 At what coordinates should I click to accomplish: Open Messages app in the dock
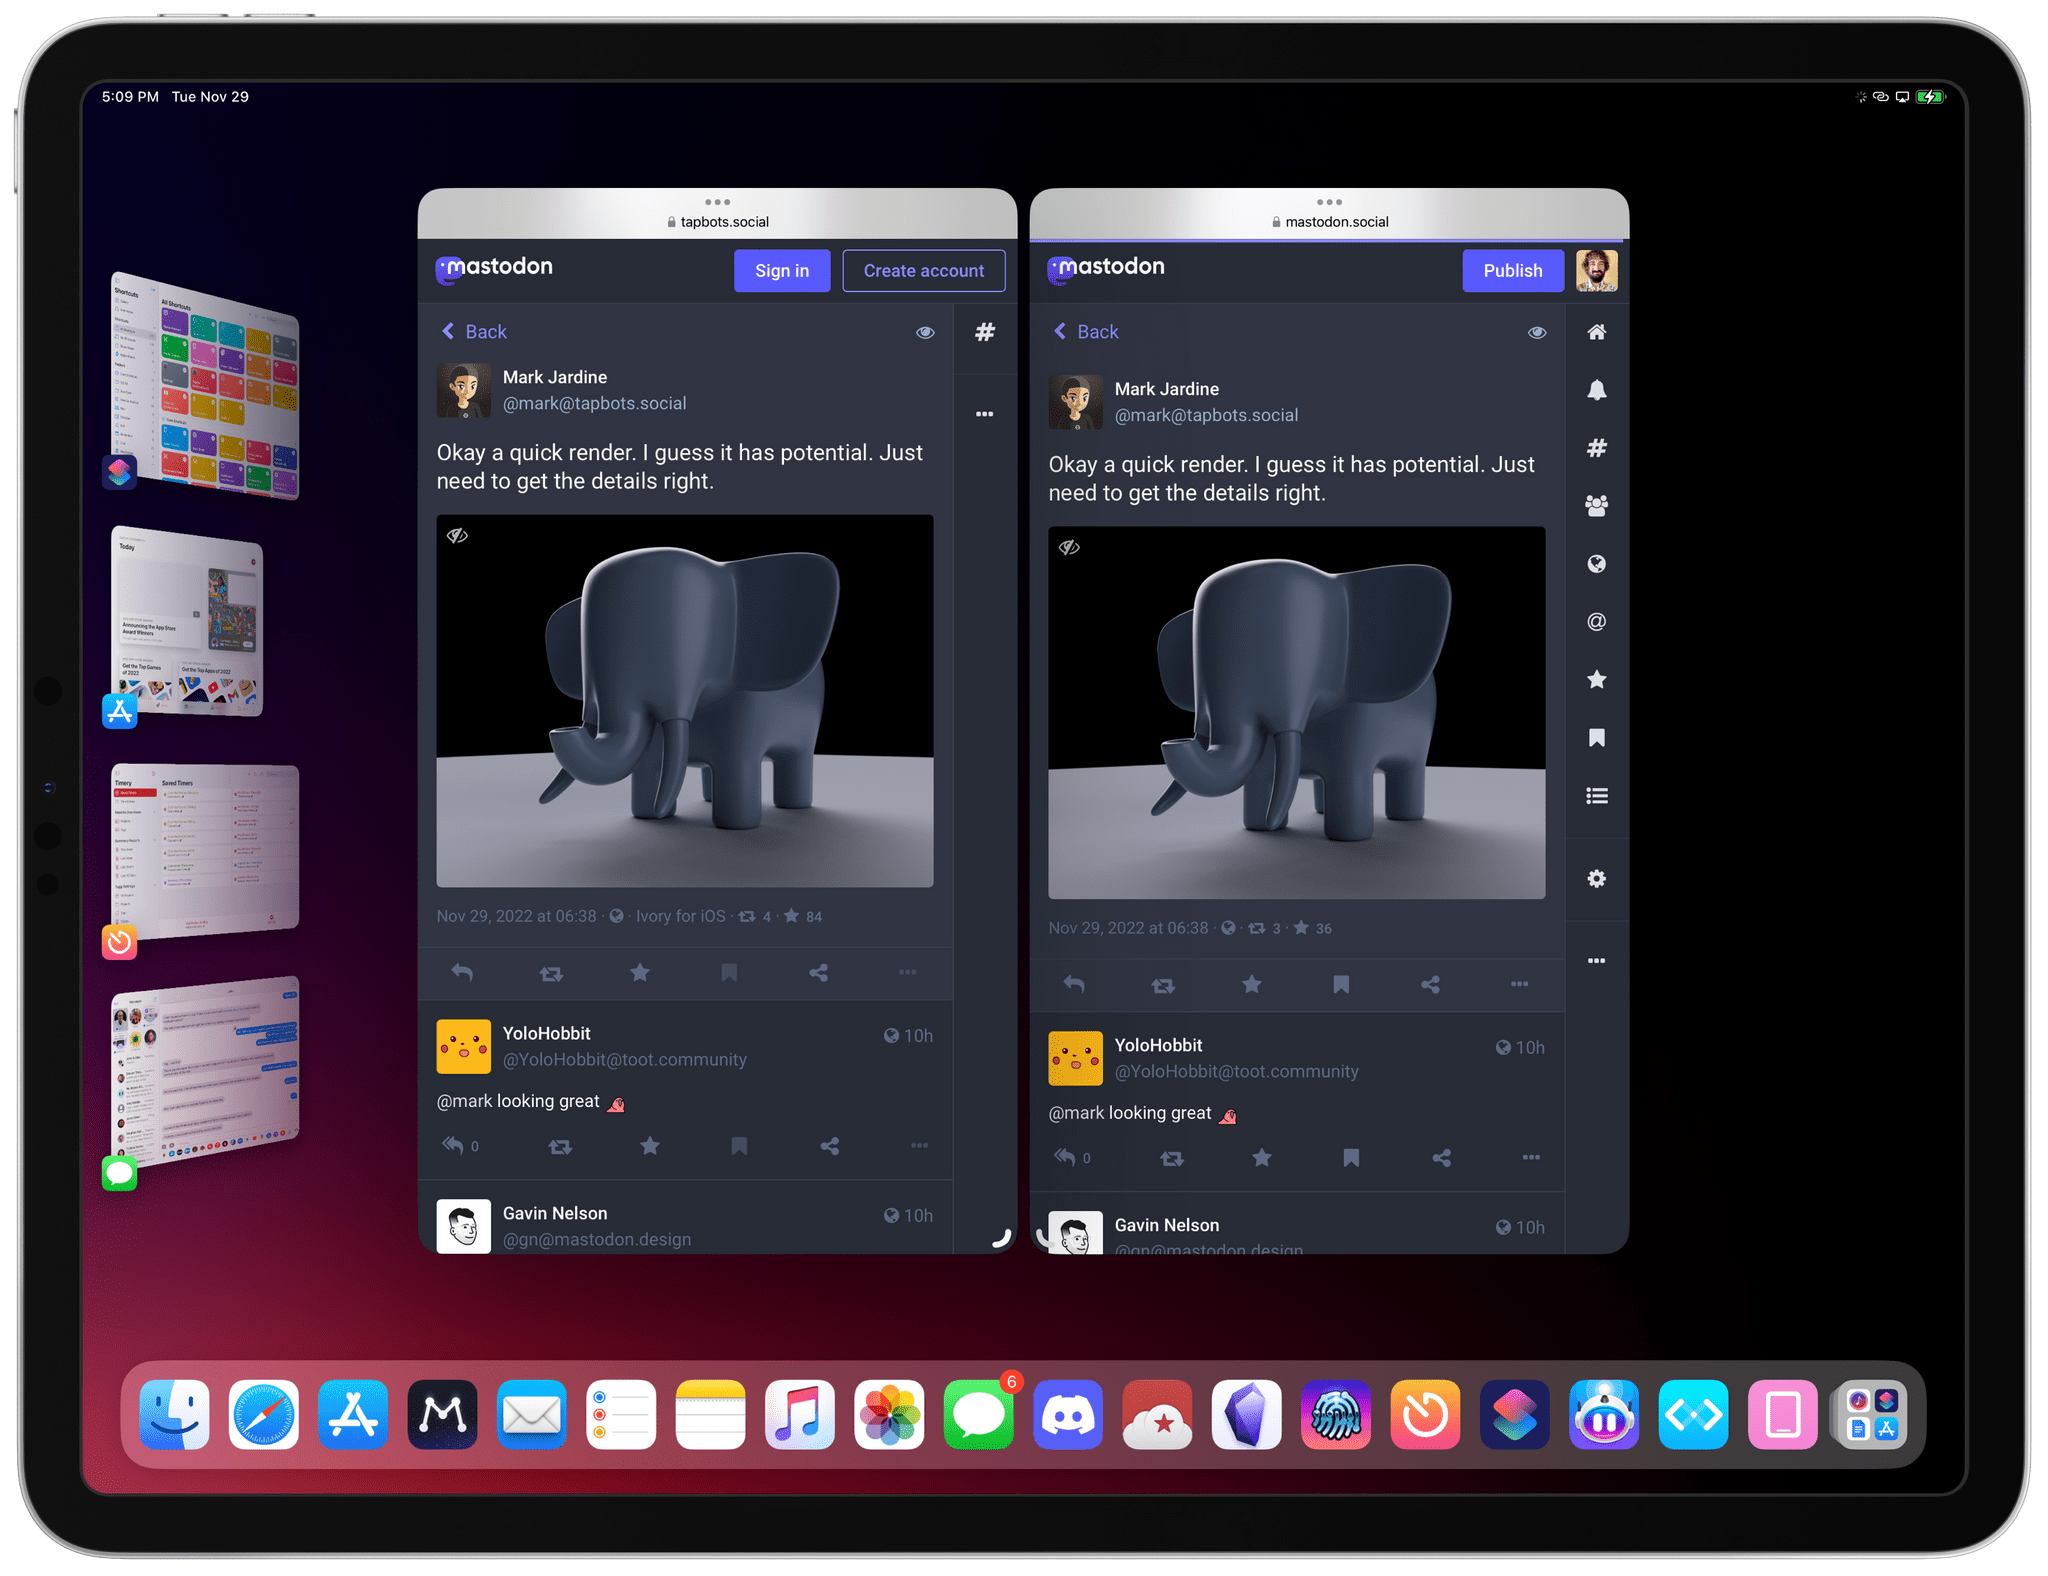tap(979, 1414)
